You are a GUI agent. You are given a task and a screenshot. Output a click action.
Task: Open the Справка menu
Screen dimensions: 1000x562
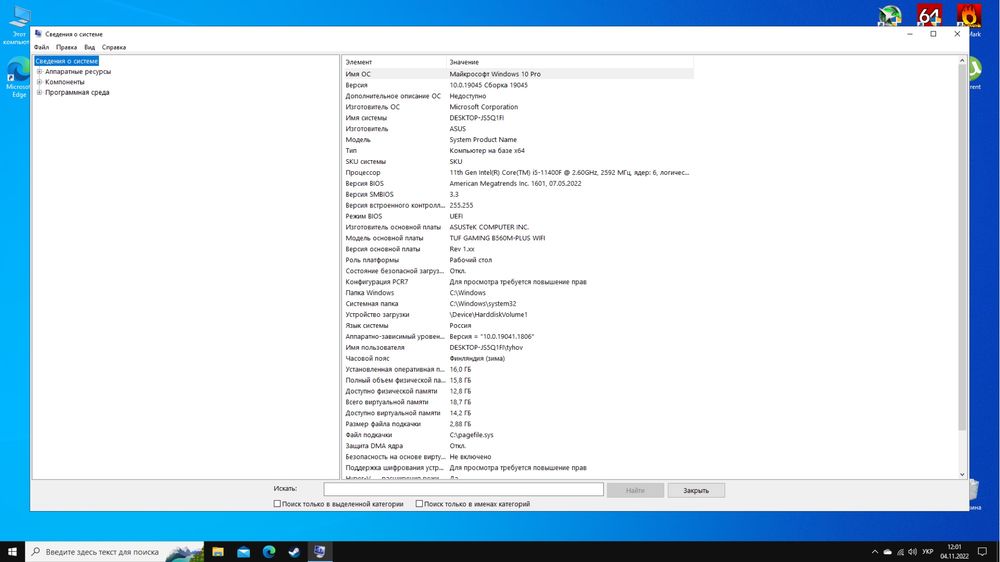coord(114,47)
